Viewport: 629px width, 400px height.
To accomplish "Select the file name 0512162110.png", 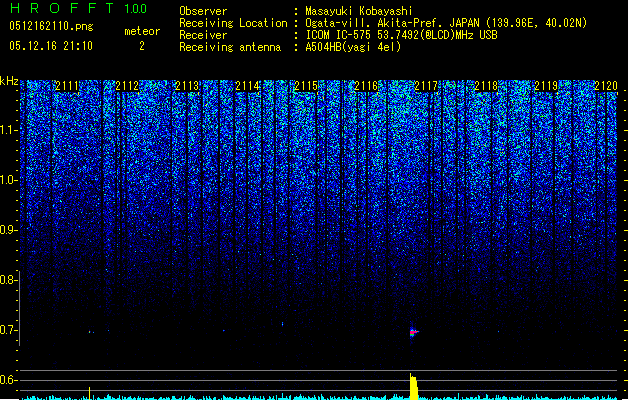I will tap(51, 27).
